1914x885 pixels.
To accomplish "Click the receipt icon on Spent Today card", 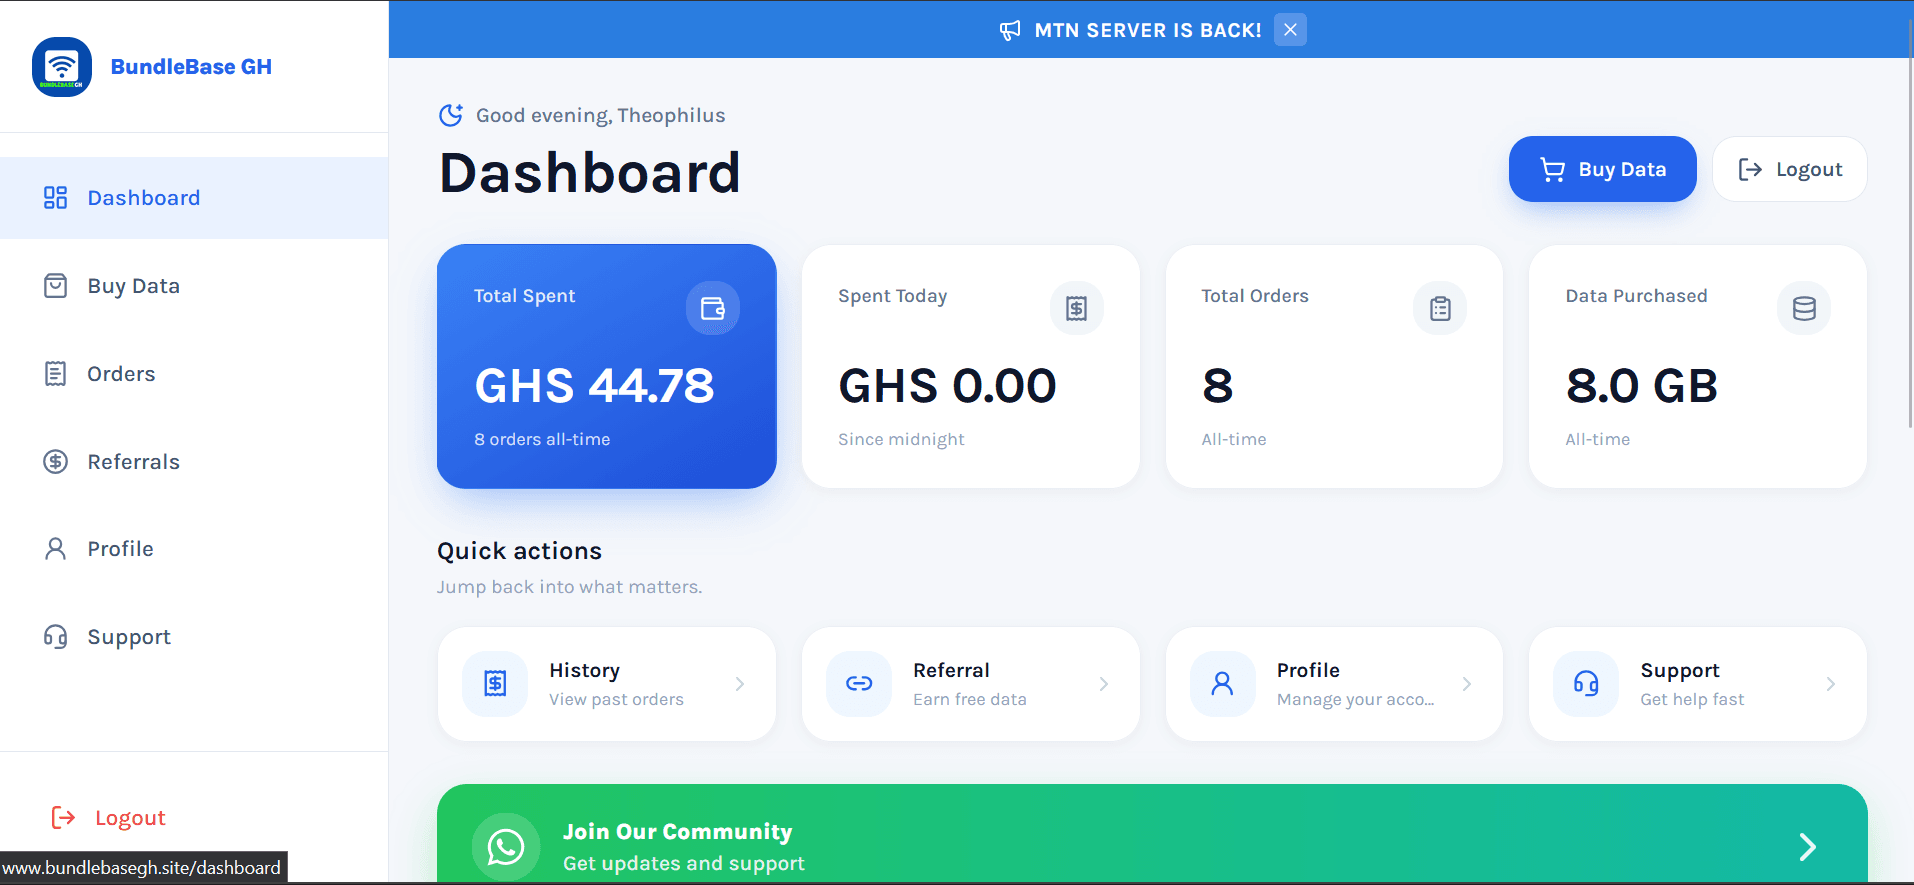I will (1077, 308).
